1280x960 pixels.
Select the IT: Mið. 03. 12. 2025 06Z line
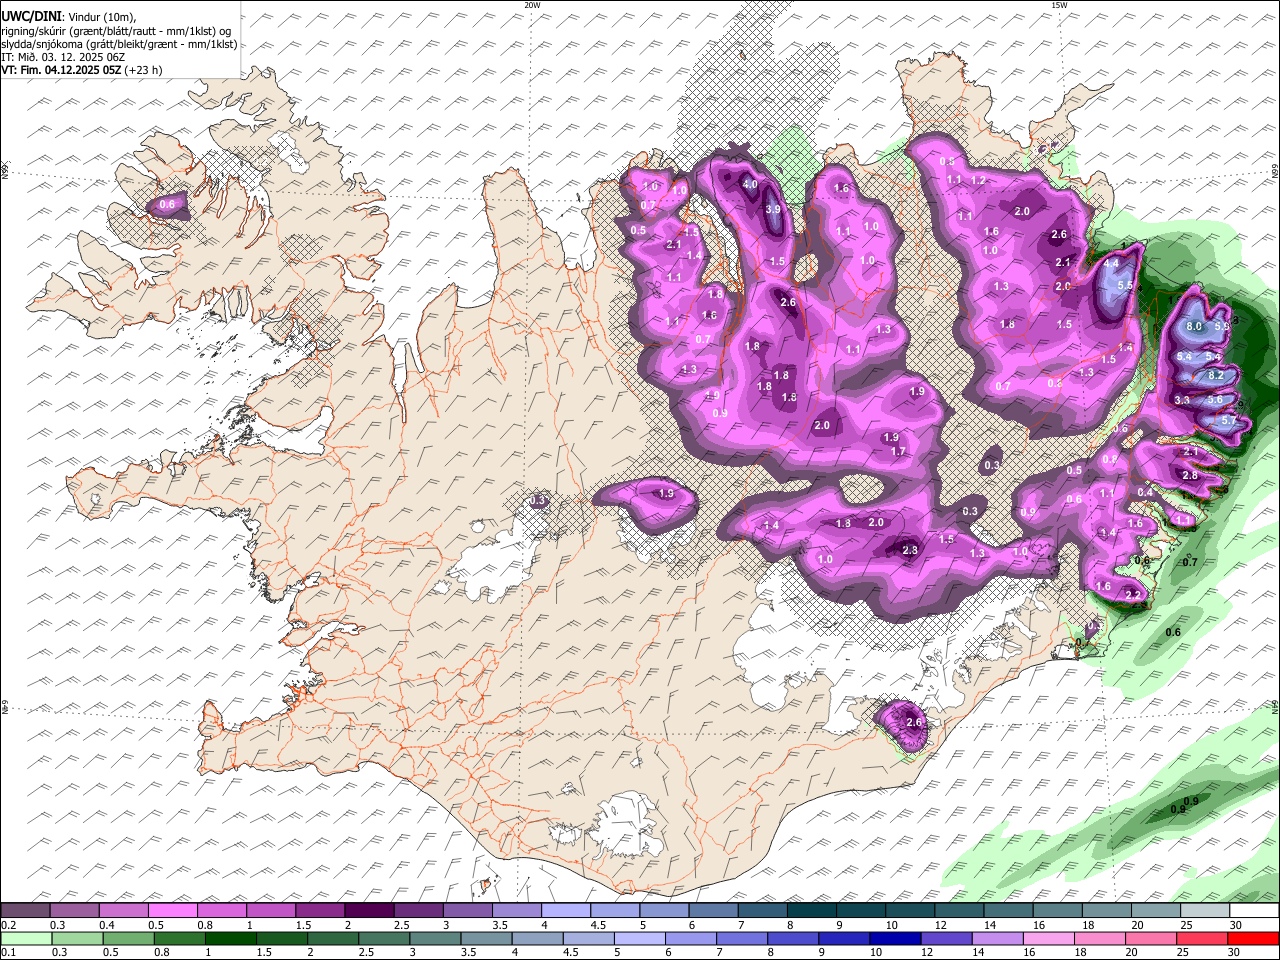63,57
